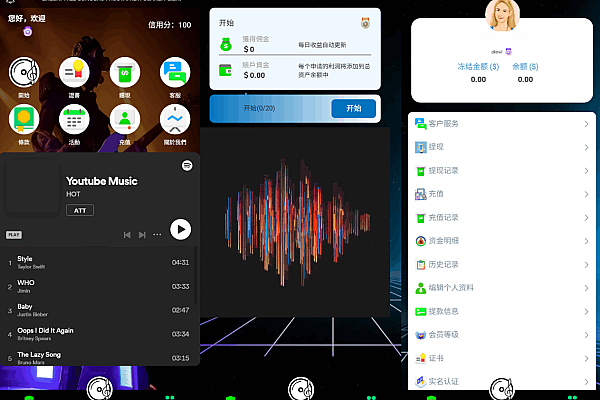Viewport: 600px width, 400px height.
Task: Open the 活動 calendar icon
Action: [x=74, y=119]
